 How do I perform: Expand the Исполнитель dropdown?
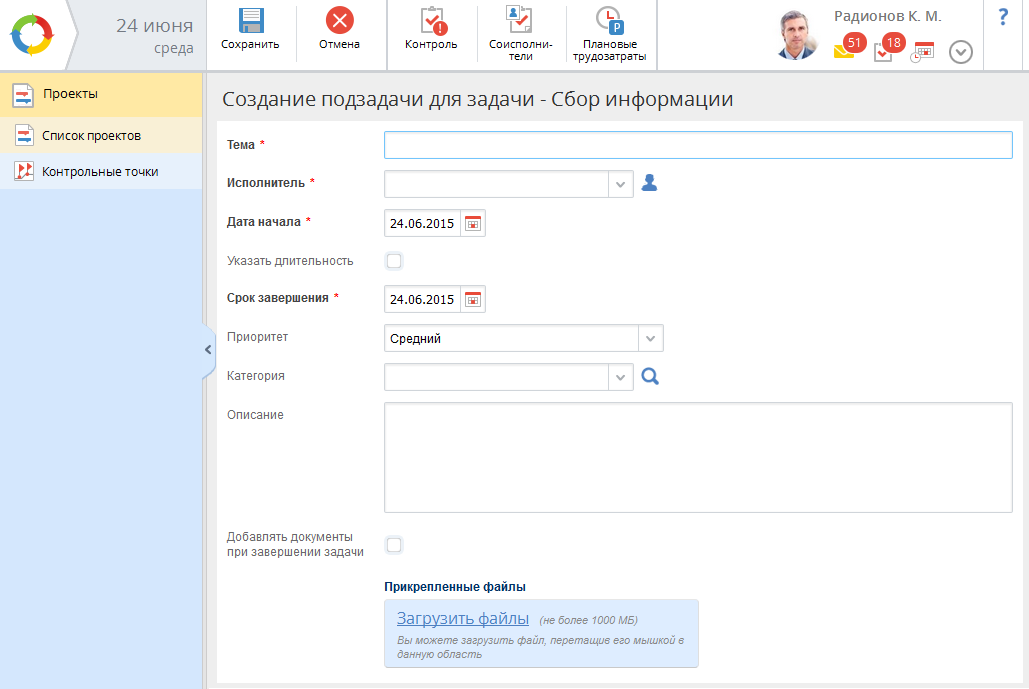coord(620,184)
